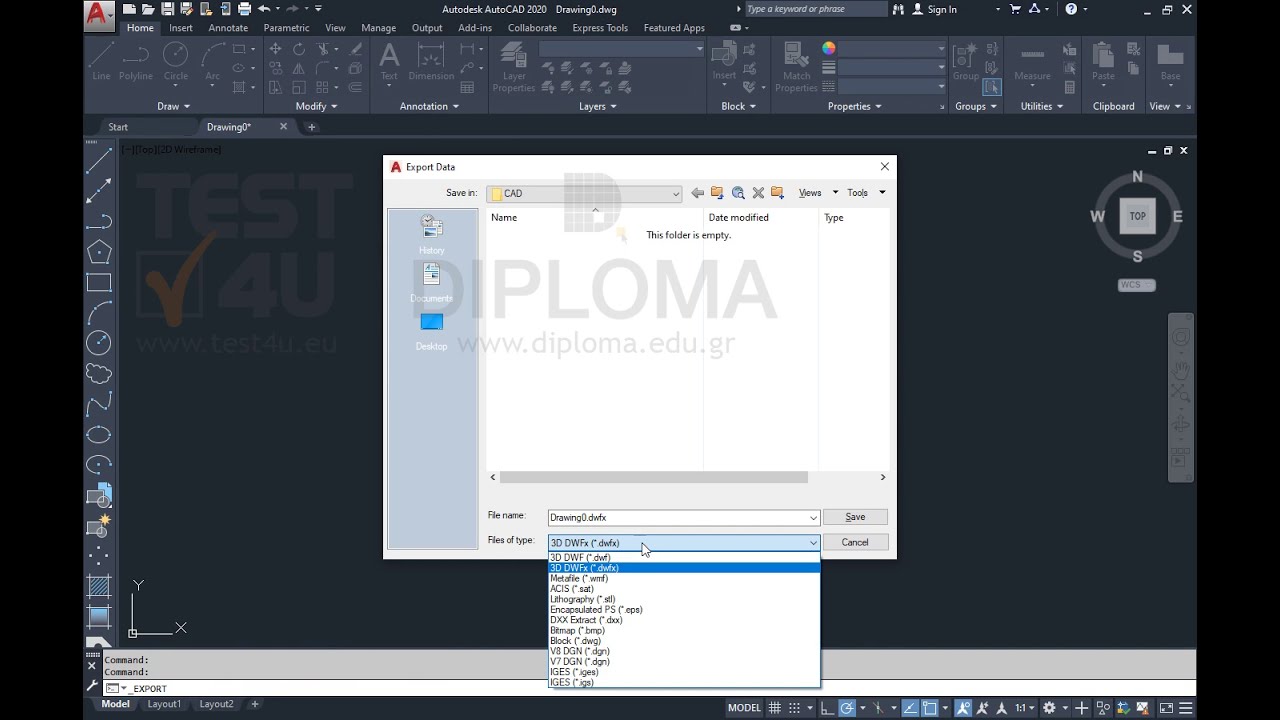Viewport: 1280px width, 720px height.
Task: Select the Circle tool in the ribbon
Action: [176, 62]
